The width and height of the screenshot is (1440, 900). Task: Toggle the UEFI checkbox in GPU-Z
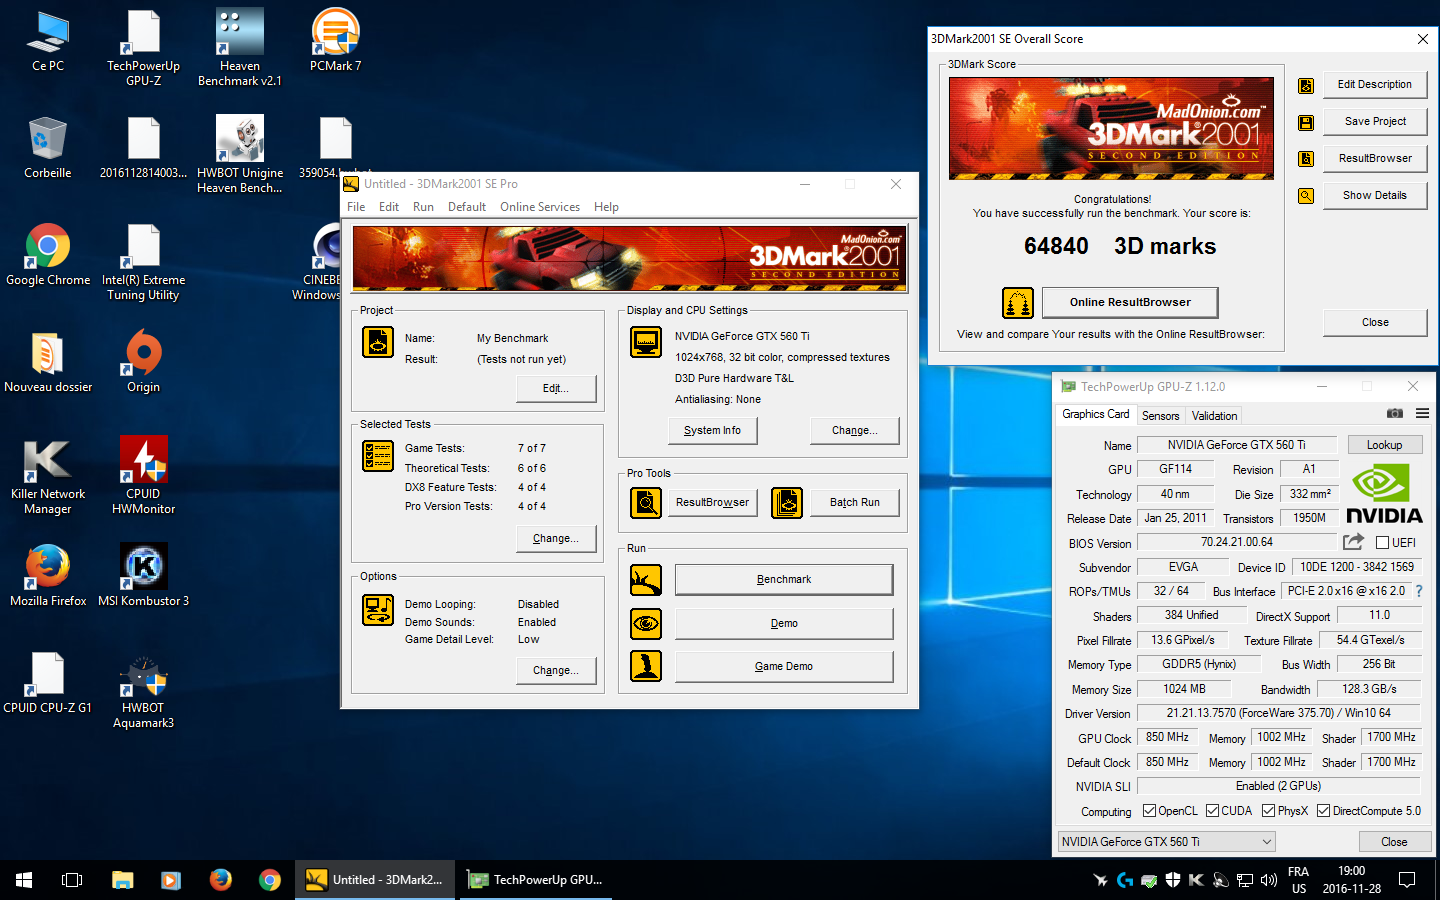pos(1382,542)
